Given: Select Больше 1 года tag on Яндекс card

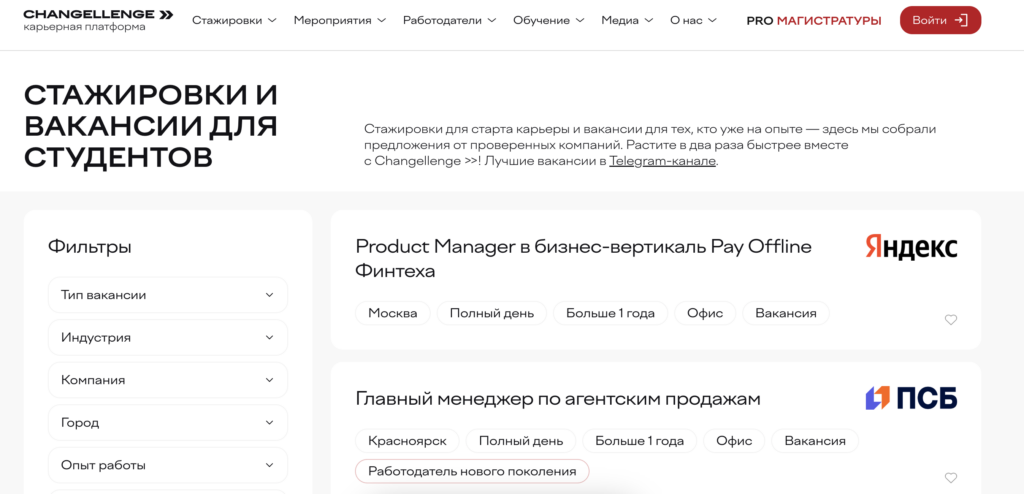Looking at the screenshot, I should pos(610,313).
